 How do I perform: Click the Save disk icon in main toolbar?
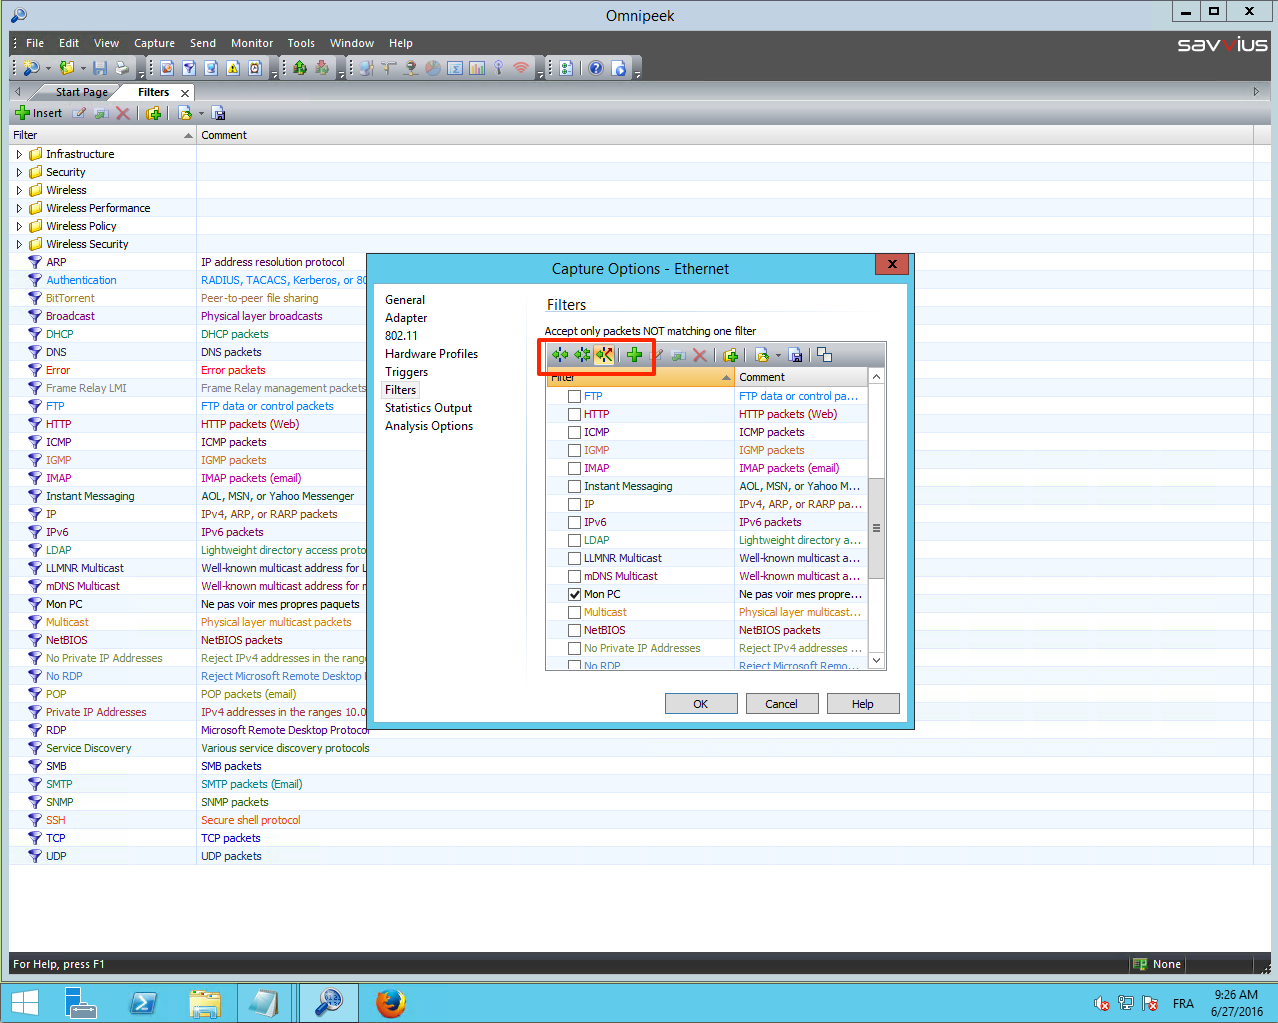100,68
